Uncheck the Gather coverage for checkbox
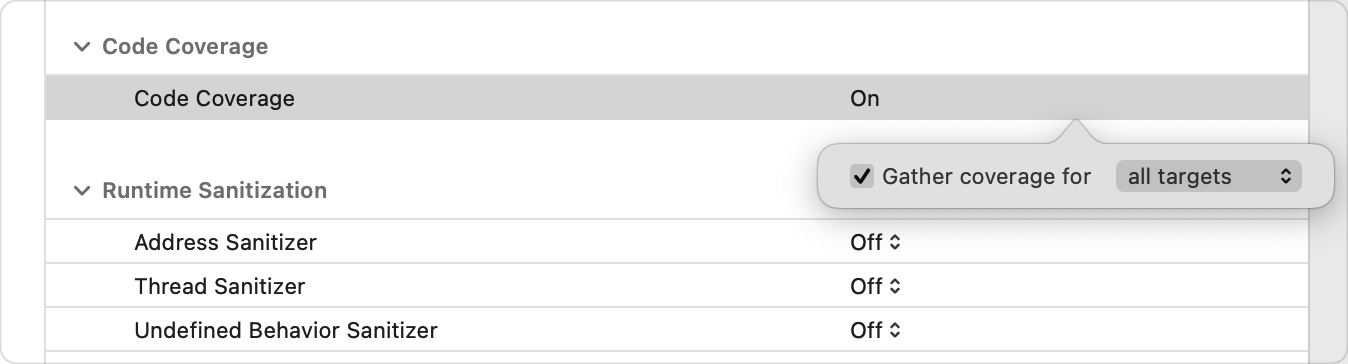Viewport: 1348px width, 364px height. coord(862,177)
